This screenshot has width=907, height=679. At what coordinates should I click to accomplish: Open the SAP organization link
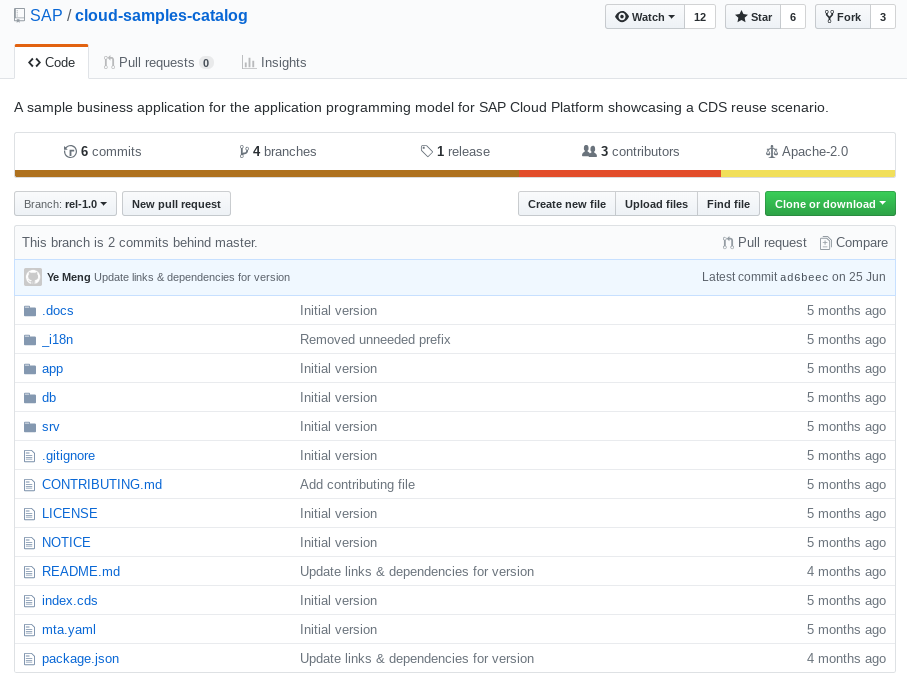46,15
